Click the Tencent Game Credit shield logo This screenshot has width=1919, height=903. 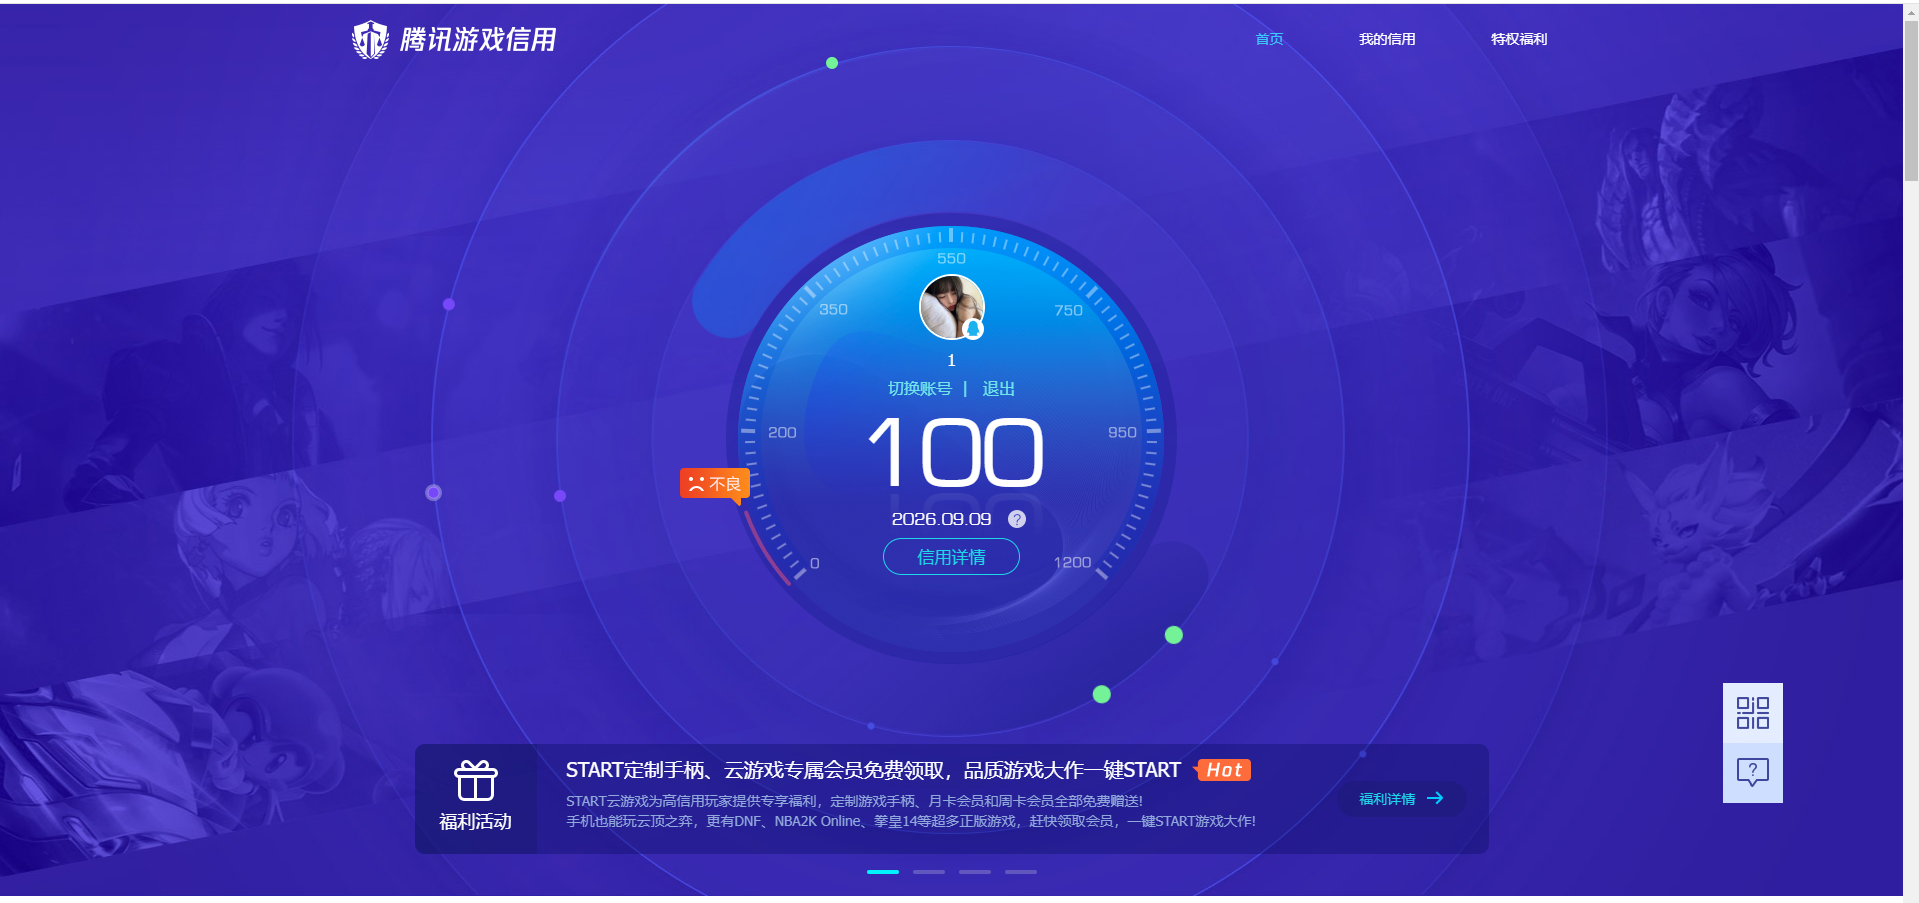click(370, 40)
